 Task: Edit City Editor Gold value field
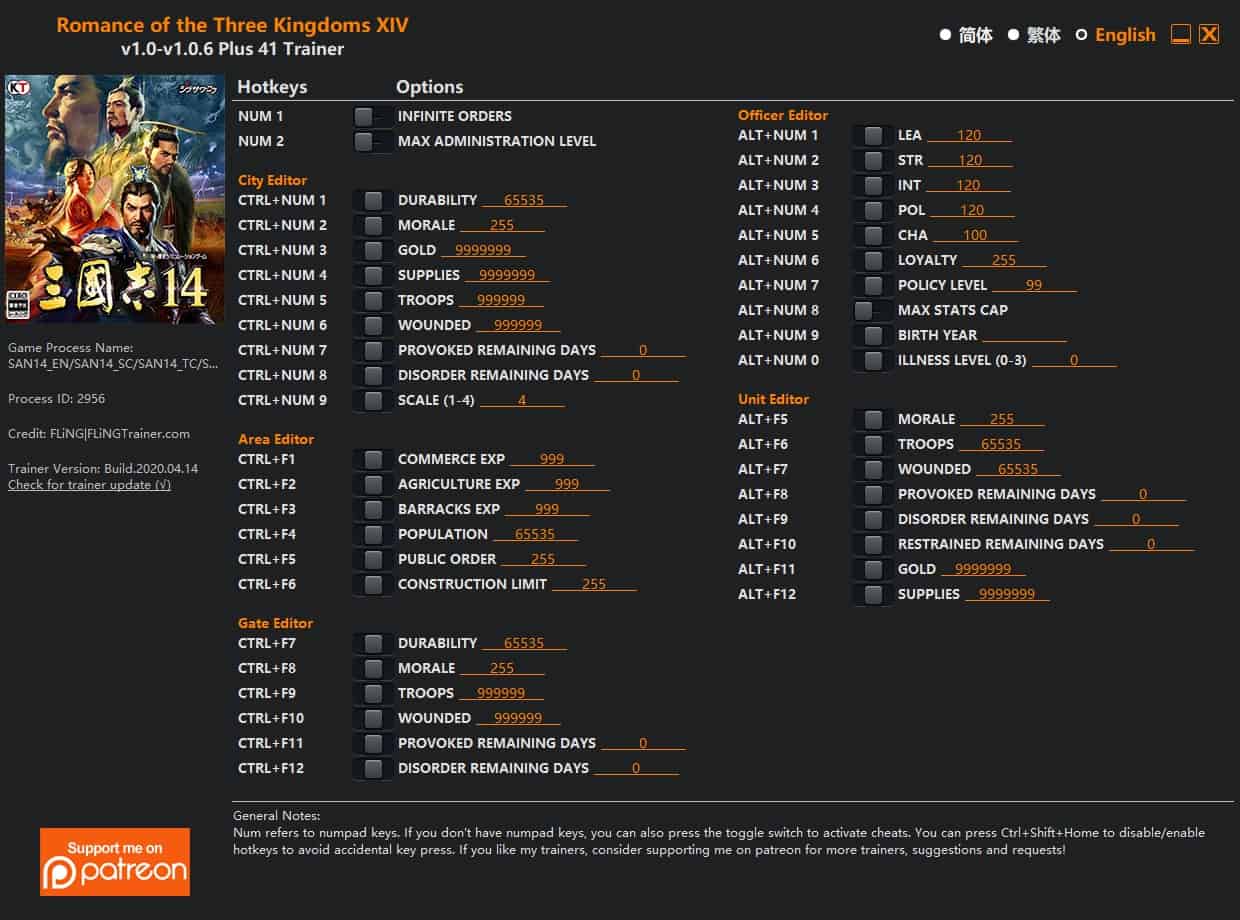coord(483,250)
